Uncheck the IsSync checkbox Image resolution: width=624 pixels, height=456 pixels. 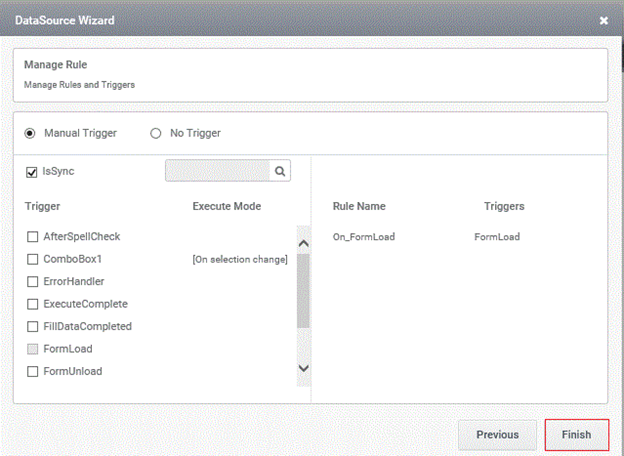tap(31, 172)
